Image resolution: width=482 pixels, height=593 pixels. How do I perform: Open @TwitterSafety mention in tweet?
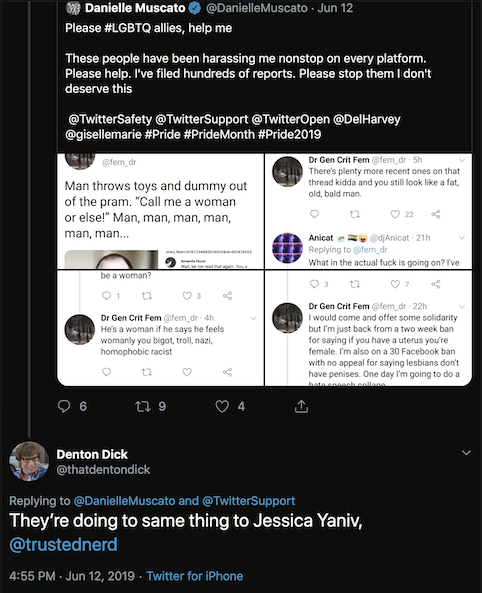110,119
